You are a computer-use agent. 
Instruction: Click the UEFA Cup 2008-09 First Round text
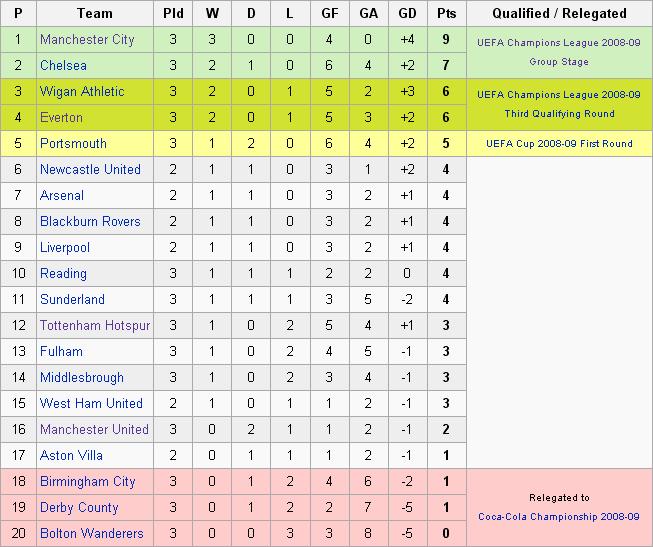pyautogui.click(x=559, y=144)
